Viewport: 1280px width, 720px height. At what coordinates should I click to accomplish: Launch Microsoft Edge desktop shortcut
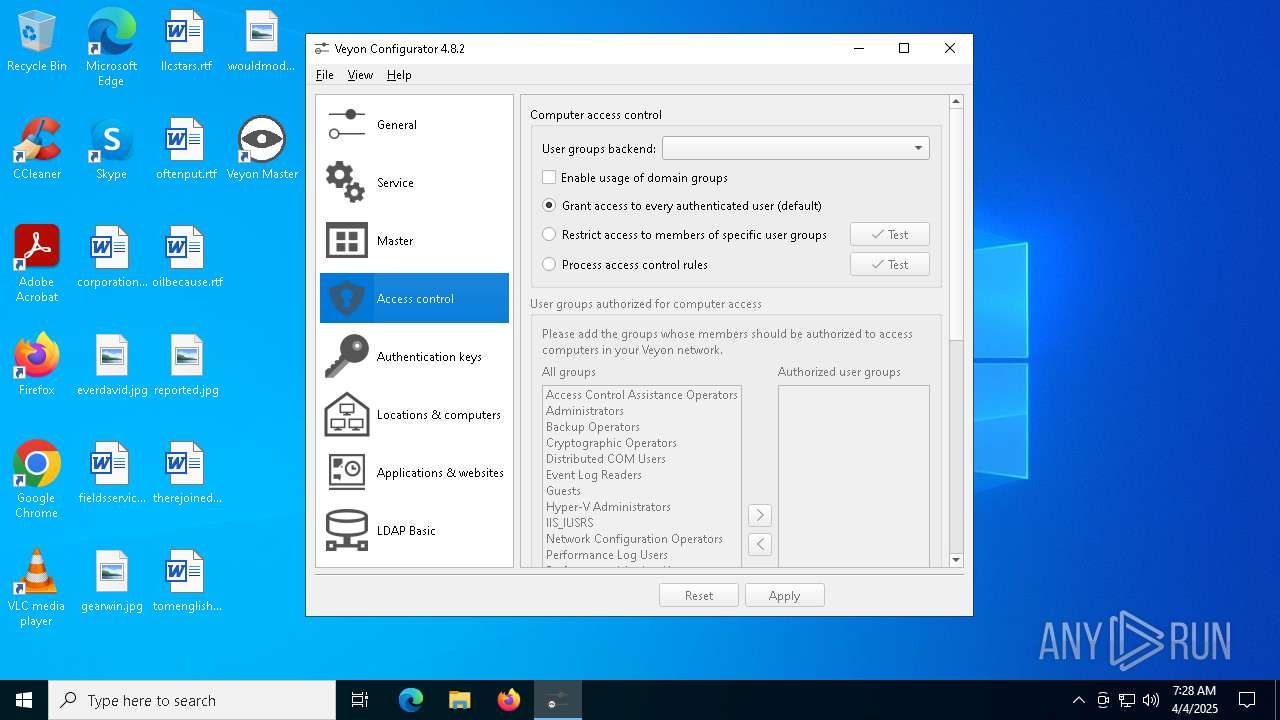pyautogui.click(x=111, y=48)
